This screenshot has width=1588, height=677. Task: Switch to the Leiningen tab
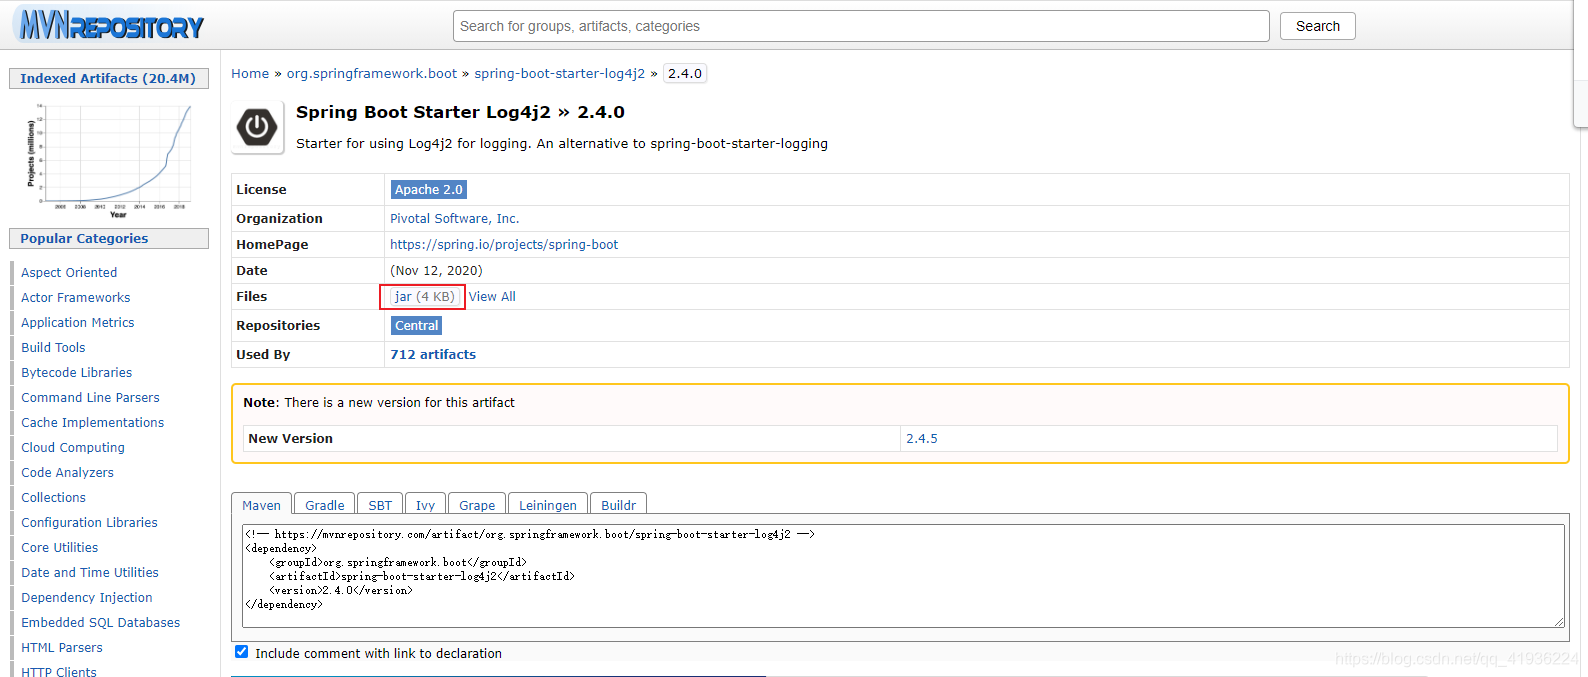coord(547,505)
